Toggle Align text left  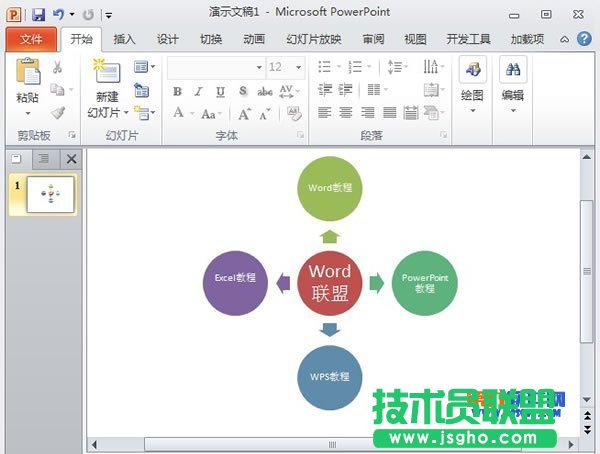pyautogui.click(x=324, y=113)
